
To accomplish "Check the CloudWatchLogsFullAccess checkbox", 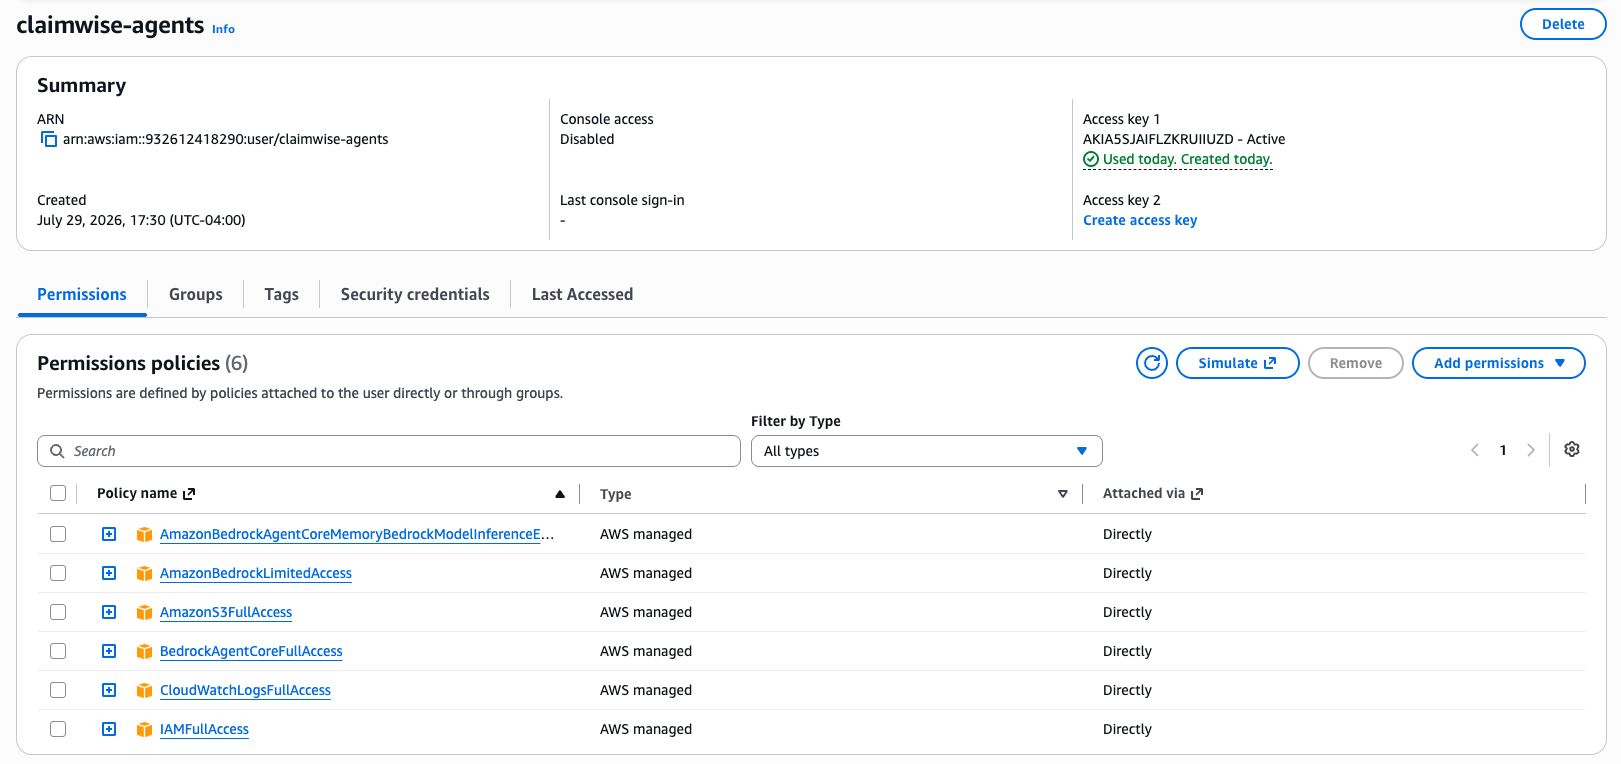I will pyautogui.click(x=58, y=690).
